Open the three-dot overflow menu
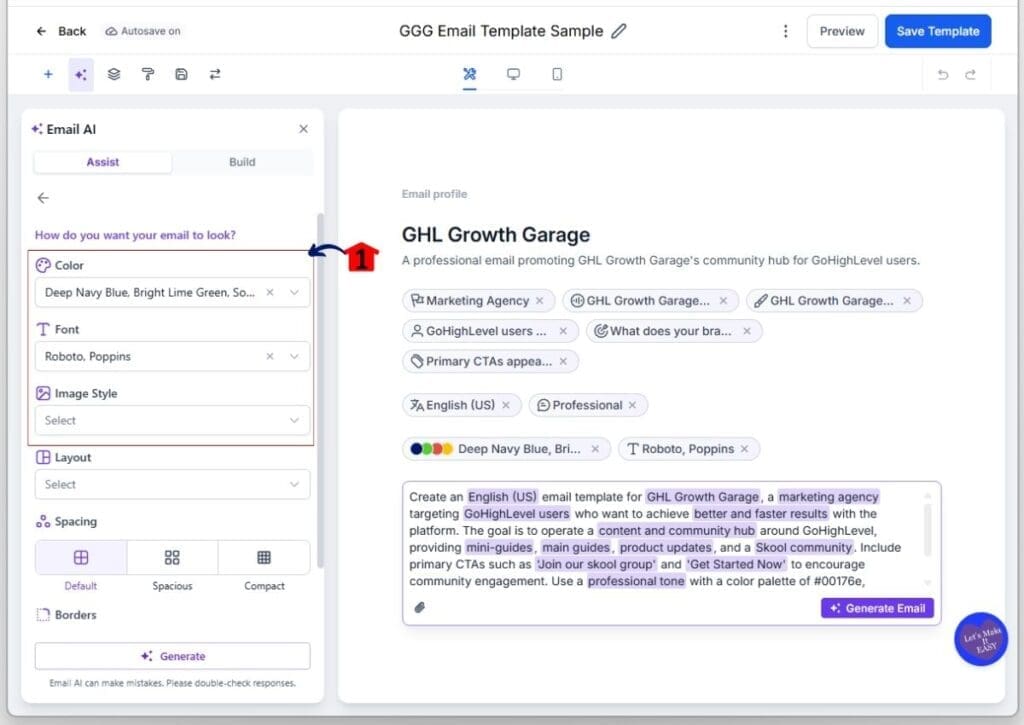Viewport: 1024px width, 725px height. pos(786,31)
